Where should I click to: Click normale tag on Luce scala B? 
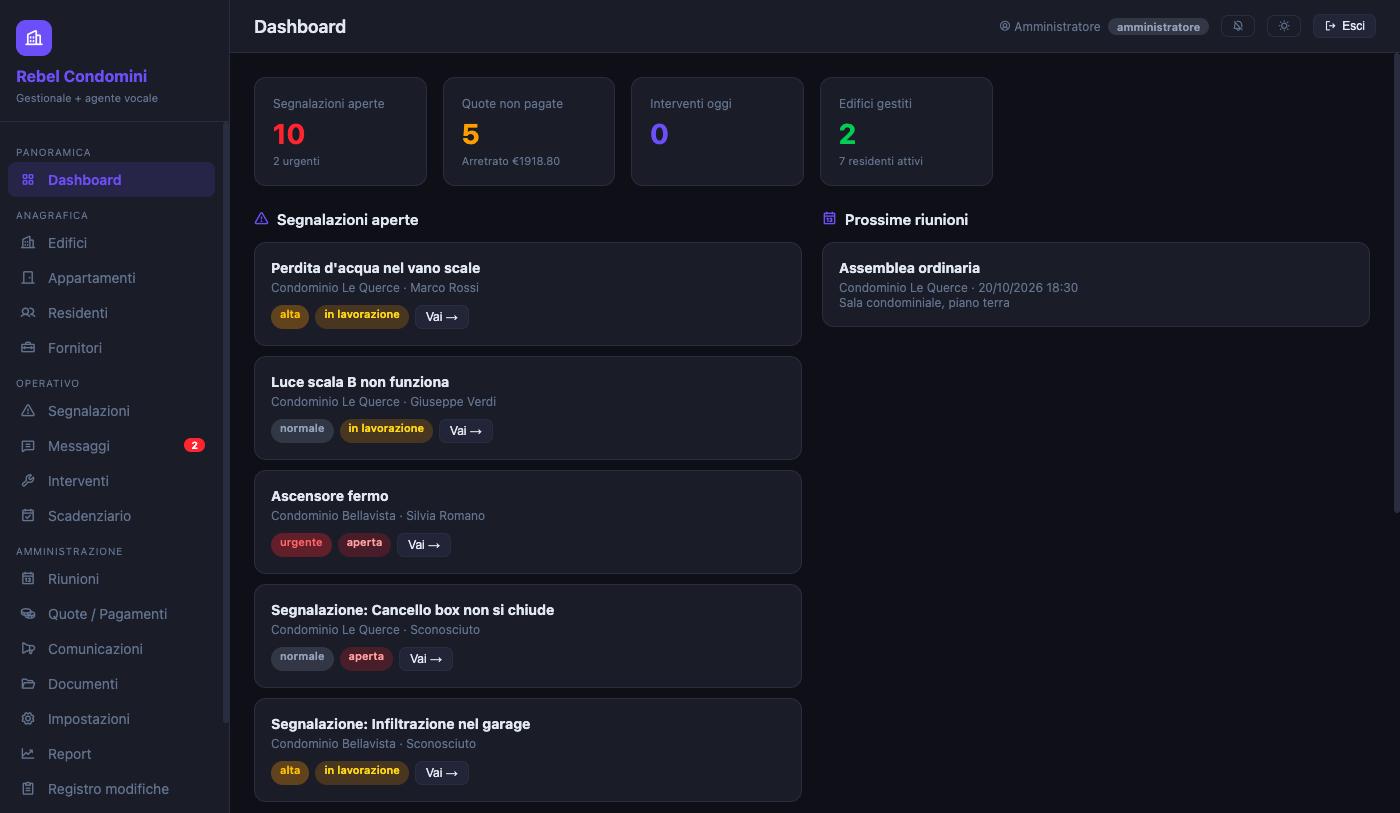(302, 430)
